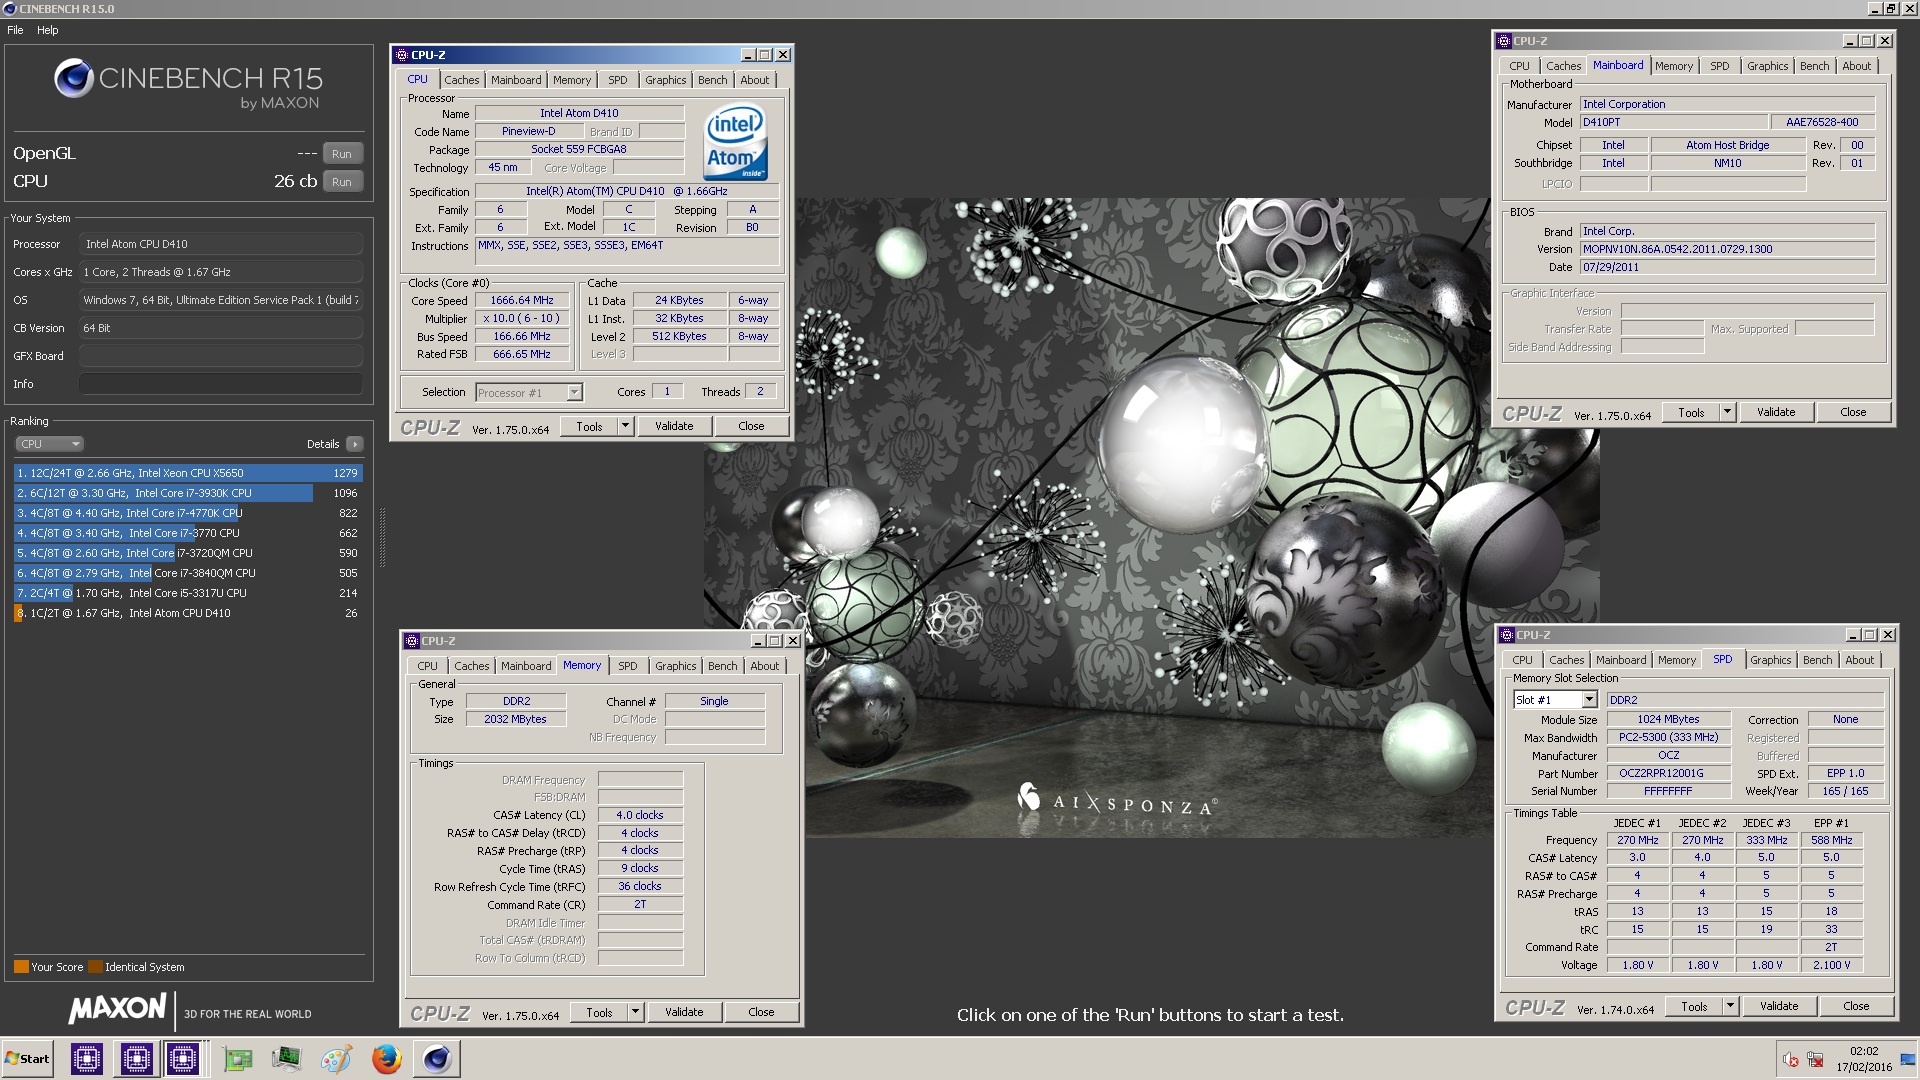
Task: Launch Paint from the taskbar palette icon
Action: [336, 1059]
